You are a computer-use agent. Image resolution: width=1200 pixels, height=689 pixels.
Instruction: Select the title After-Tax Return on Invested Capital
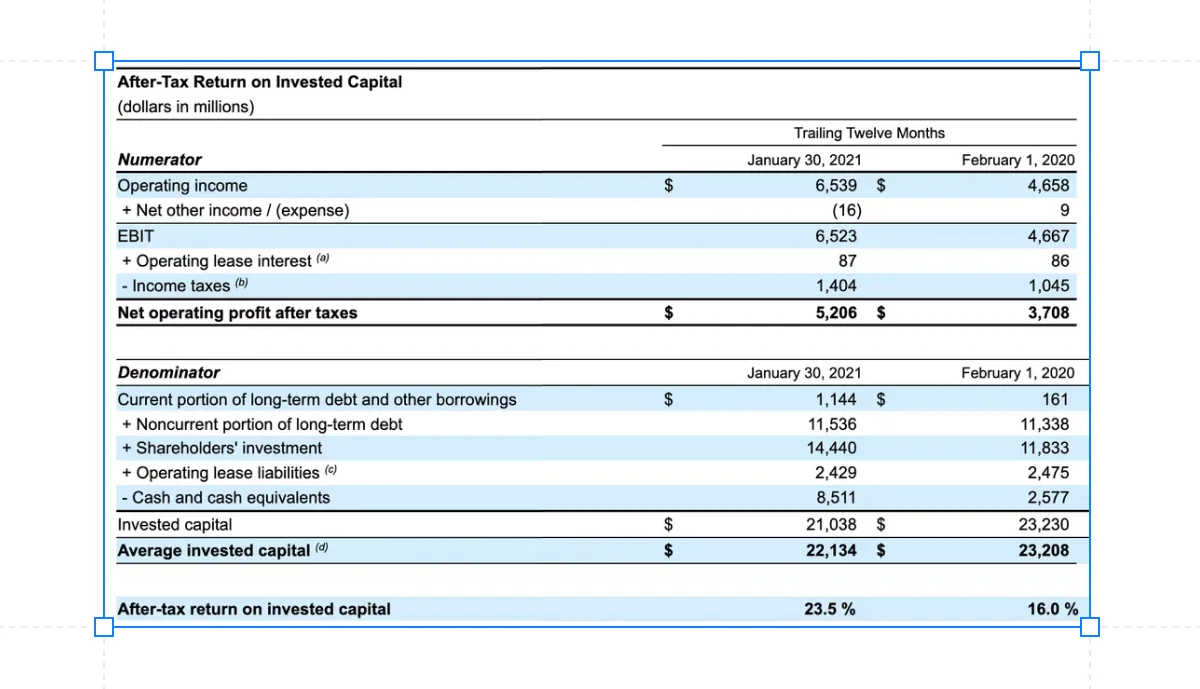(260, 82)
